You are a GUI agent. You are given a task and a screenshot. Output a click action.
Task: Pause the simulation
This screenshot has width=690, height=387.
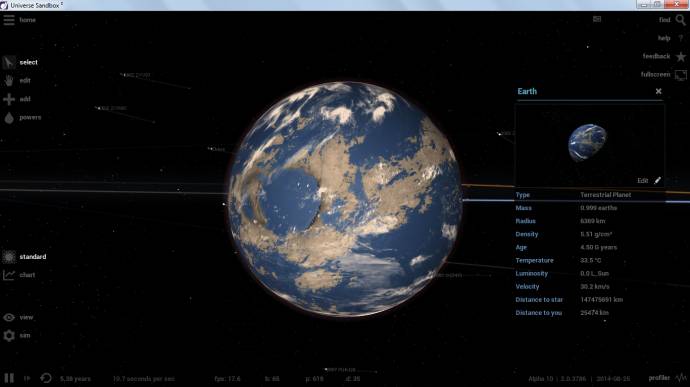pos(9,378)
